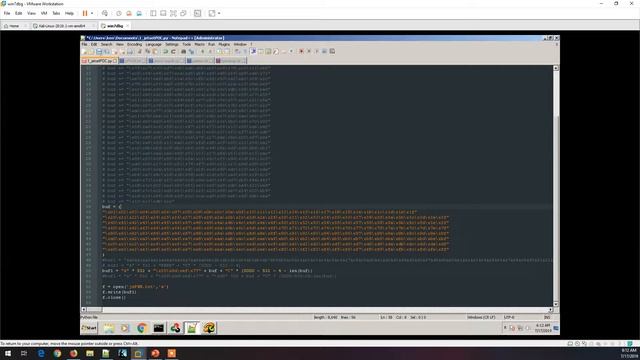Click the Print icon in Notepad++ toolbar
The image size is (640, 360).
pyautogui.click(x=130, y=51)
